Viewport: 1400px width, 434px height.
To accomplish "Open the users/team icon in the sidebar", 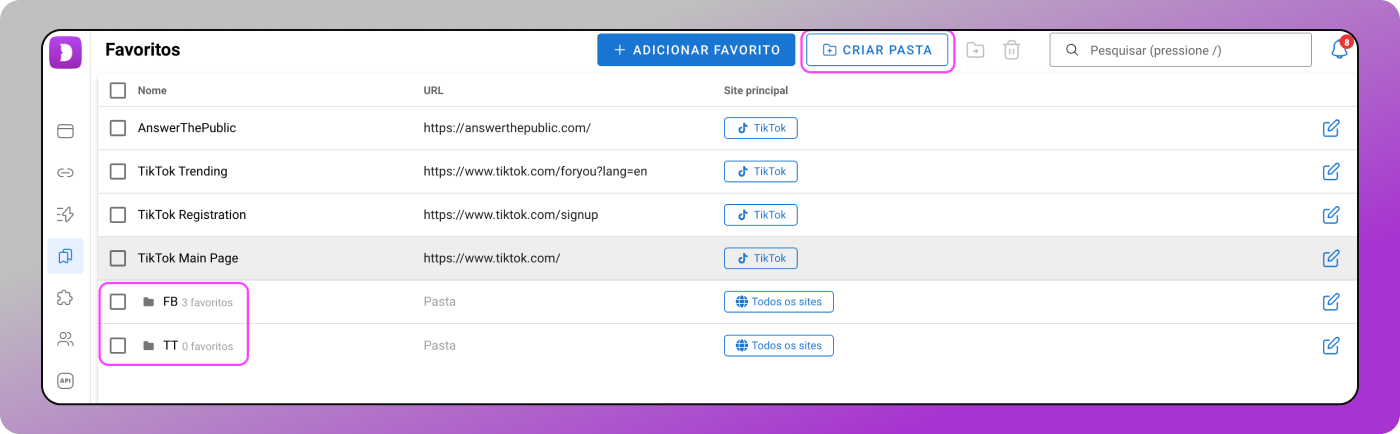I will [x=65, y=339].
